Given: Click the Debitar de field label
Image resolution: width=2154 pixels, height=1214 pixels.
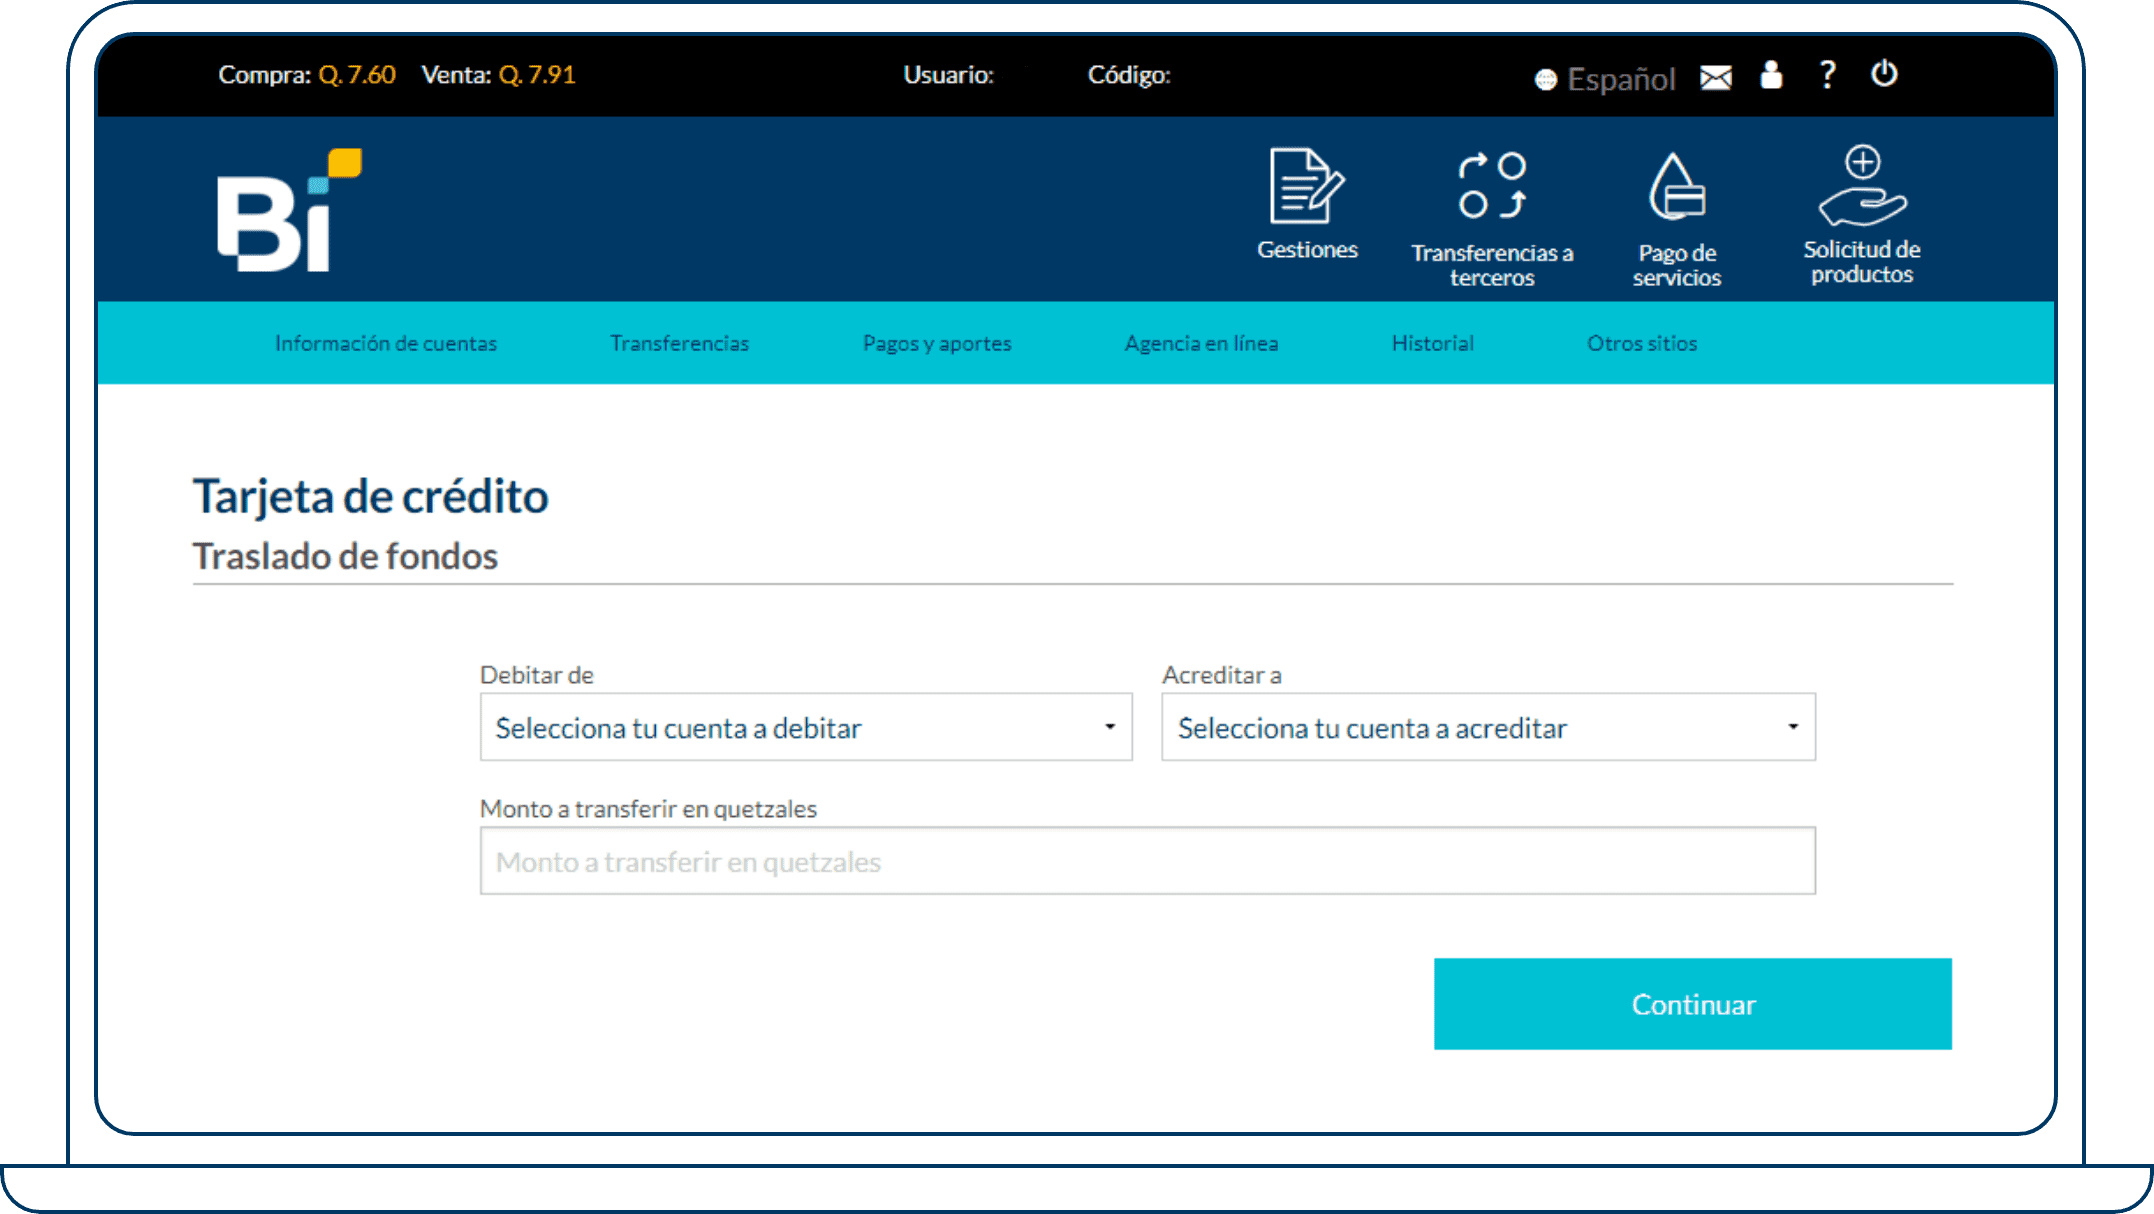Looking at the screenshot, I should point(537,675).
